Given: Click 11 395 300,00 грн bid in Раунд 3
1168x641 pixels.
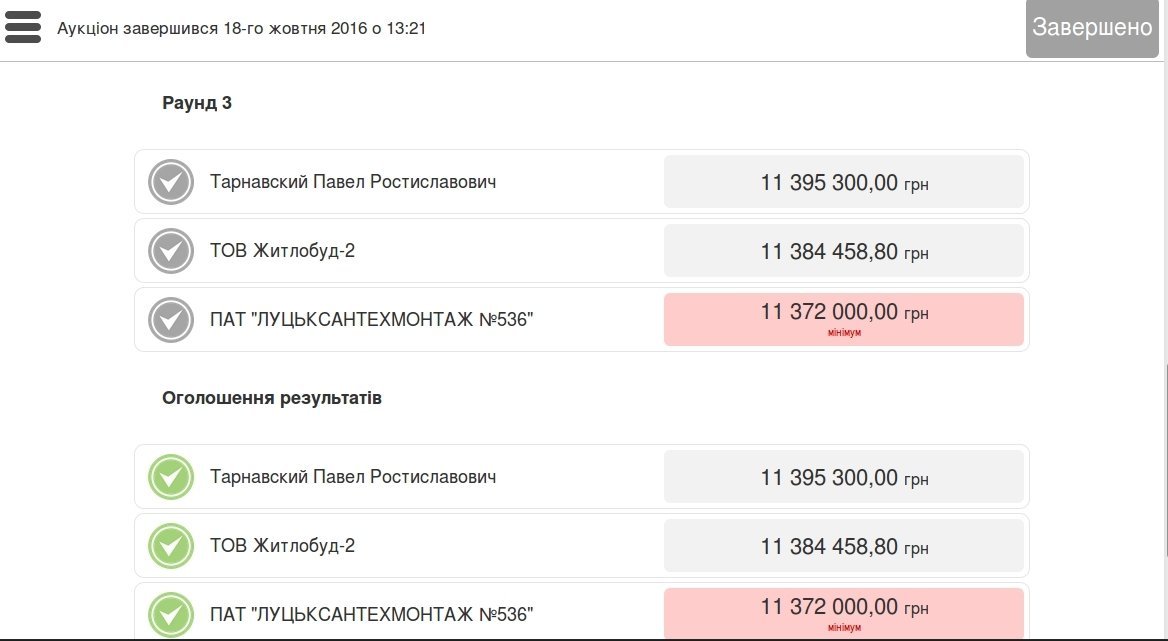Looking at the screenshot, I should point(844,183).
